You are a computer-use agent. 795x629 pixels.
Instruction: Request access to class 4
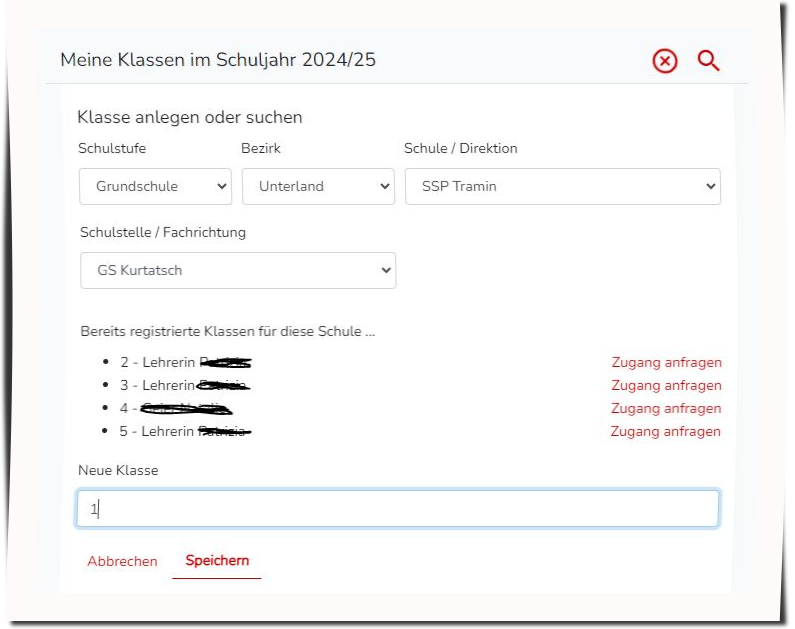pyautogui.click(x=666, y=409)
